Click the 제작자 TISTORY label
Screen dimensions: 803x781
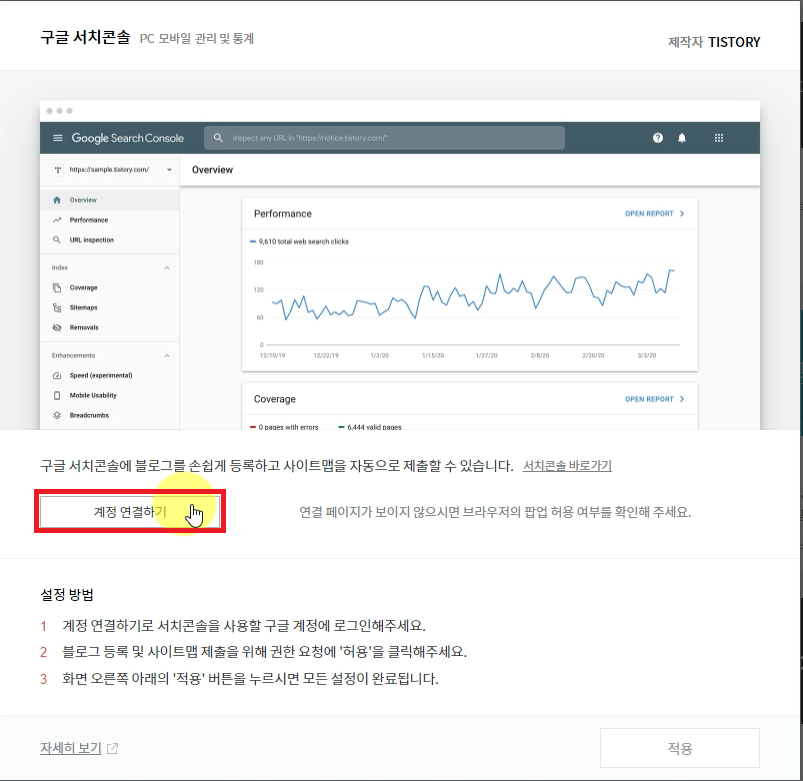click(714, 42)
